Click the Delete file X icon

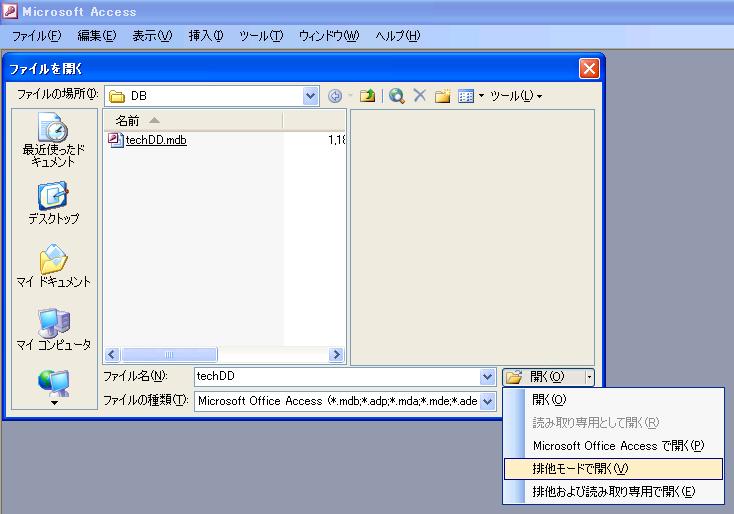click(420, 96)
